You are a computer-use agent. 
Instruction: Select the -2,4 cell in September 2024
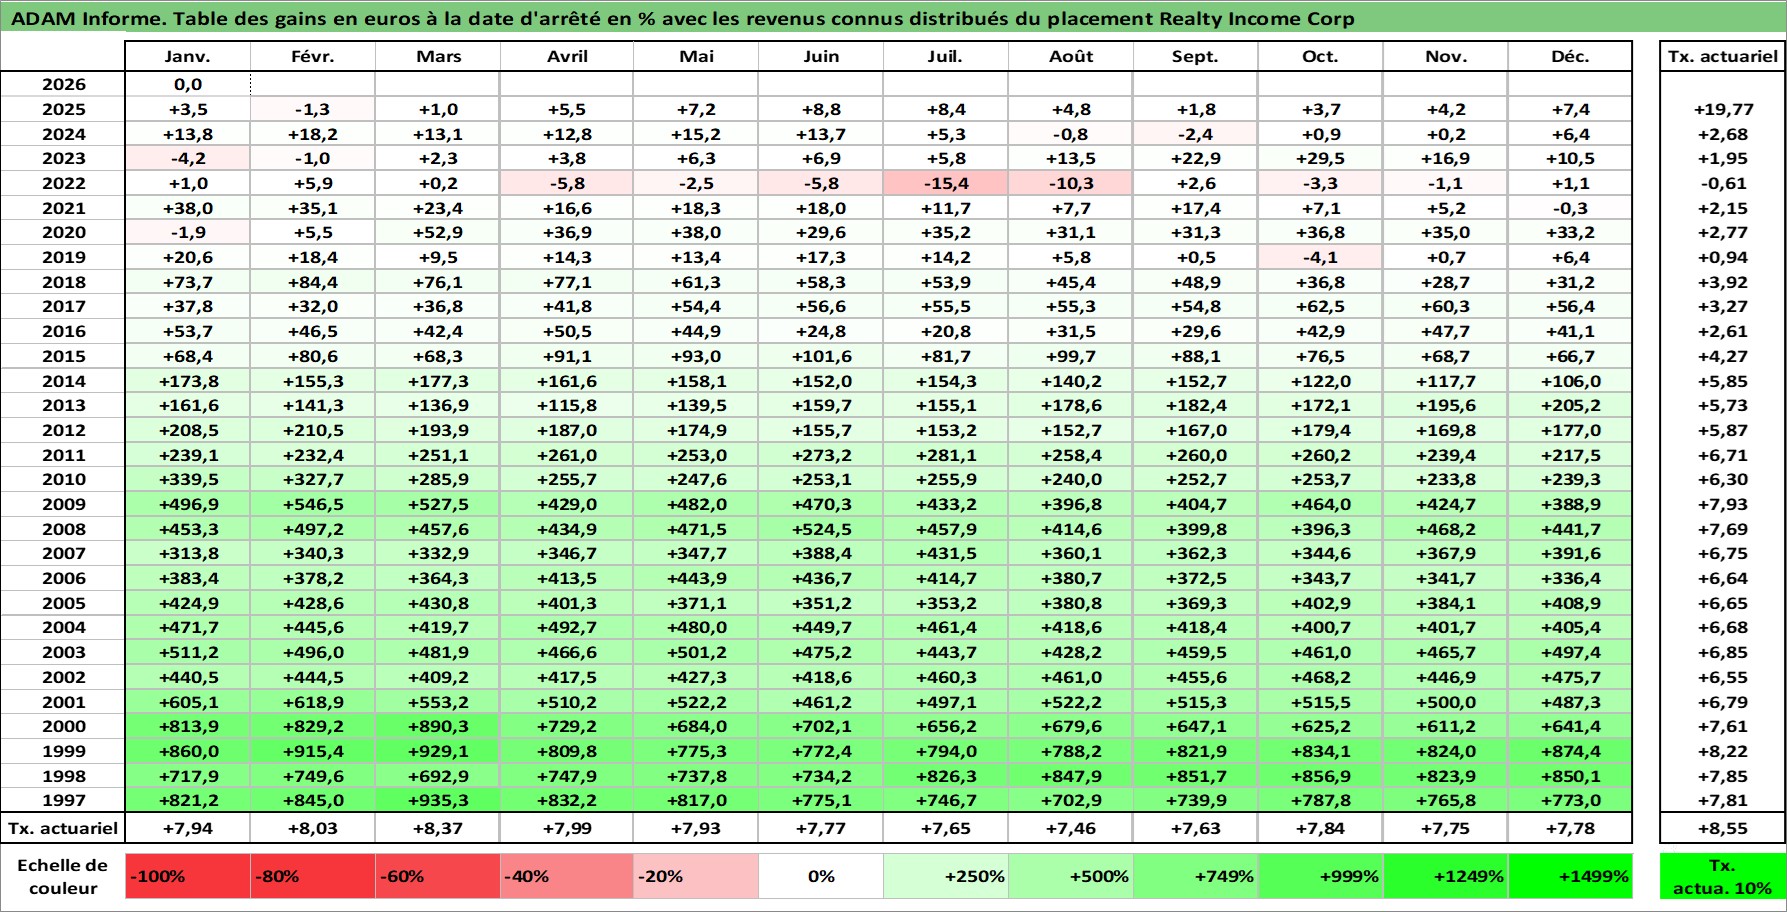(1196, 134)
